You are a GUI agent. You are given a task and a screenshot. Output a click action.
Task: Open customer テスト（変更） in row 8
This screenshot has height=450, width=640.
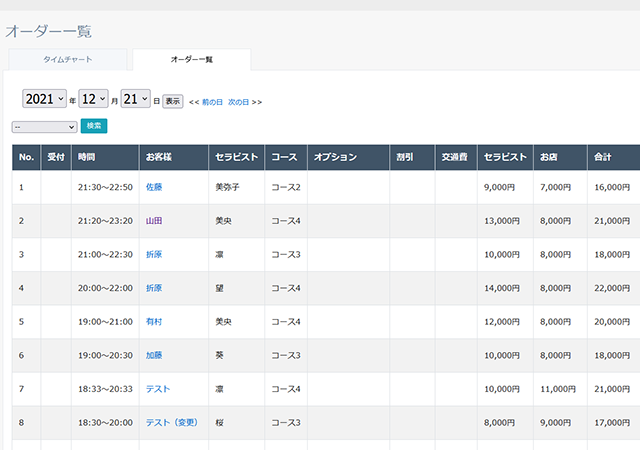point(172,423)
